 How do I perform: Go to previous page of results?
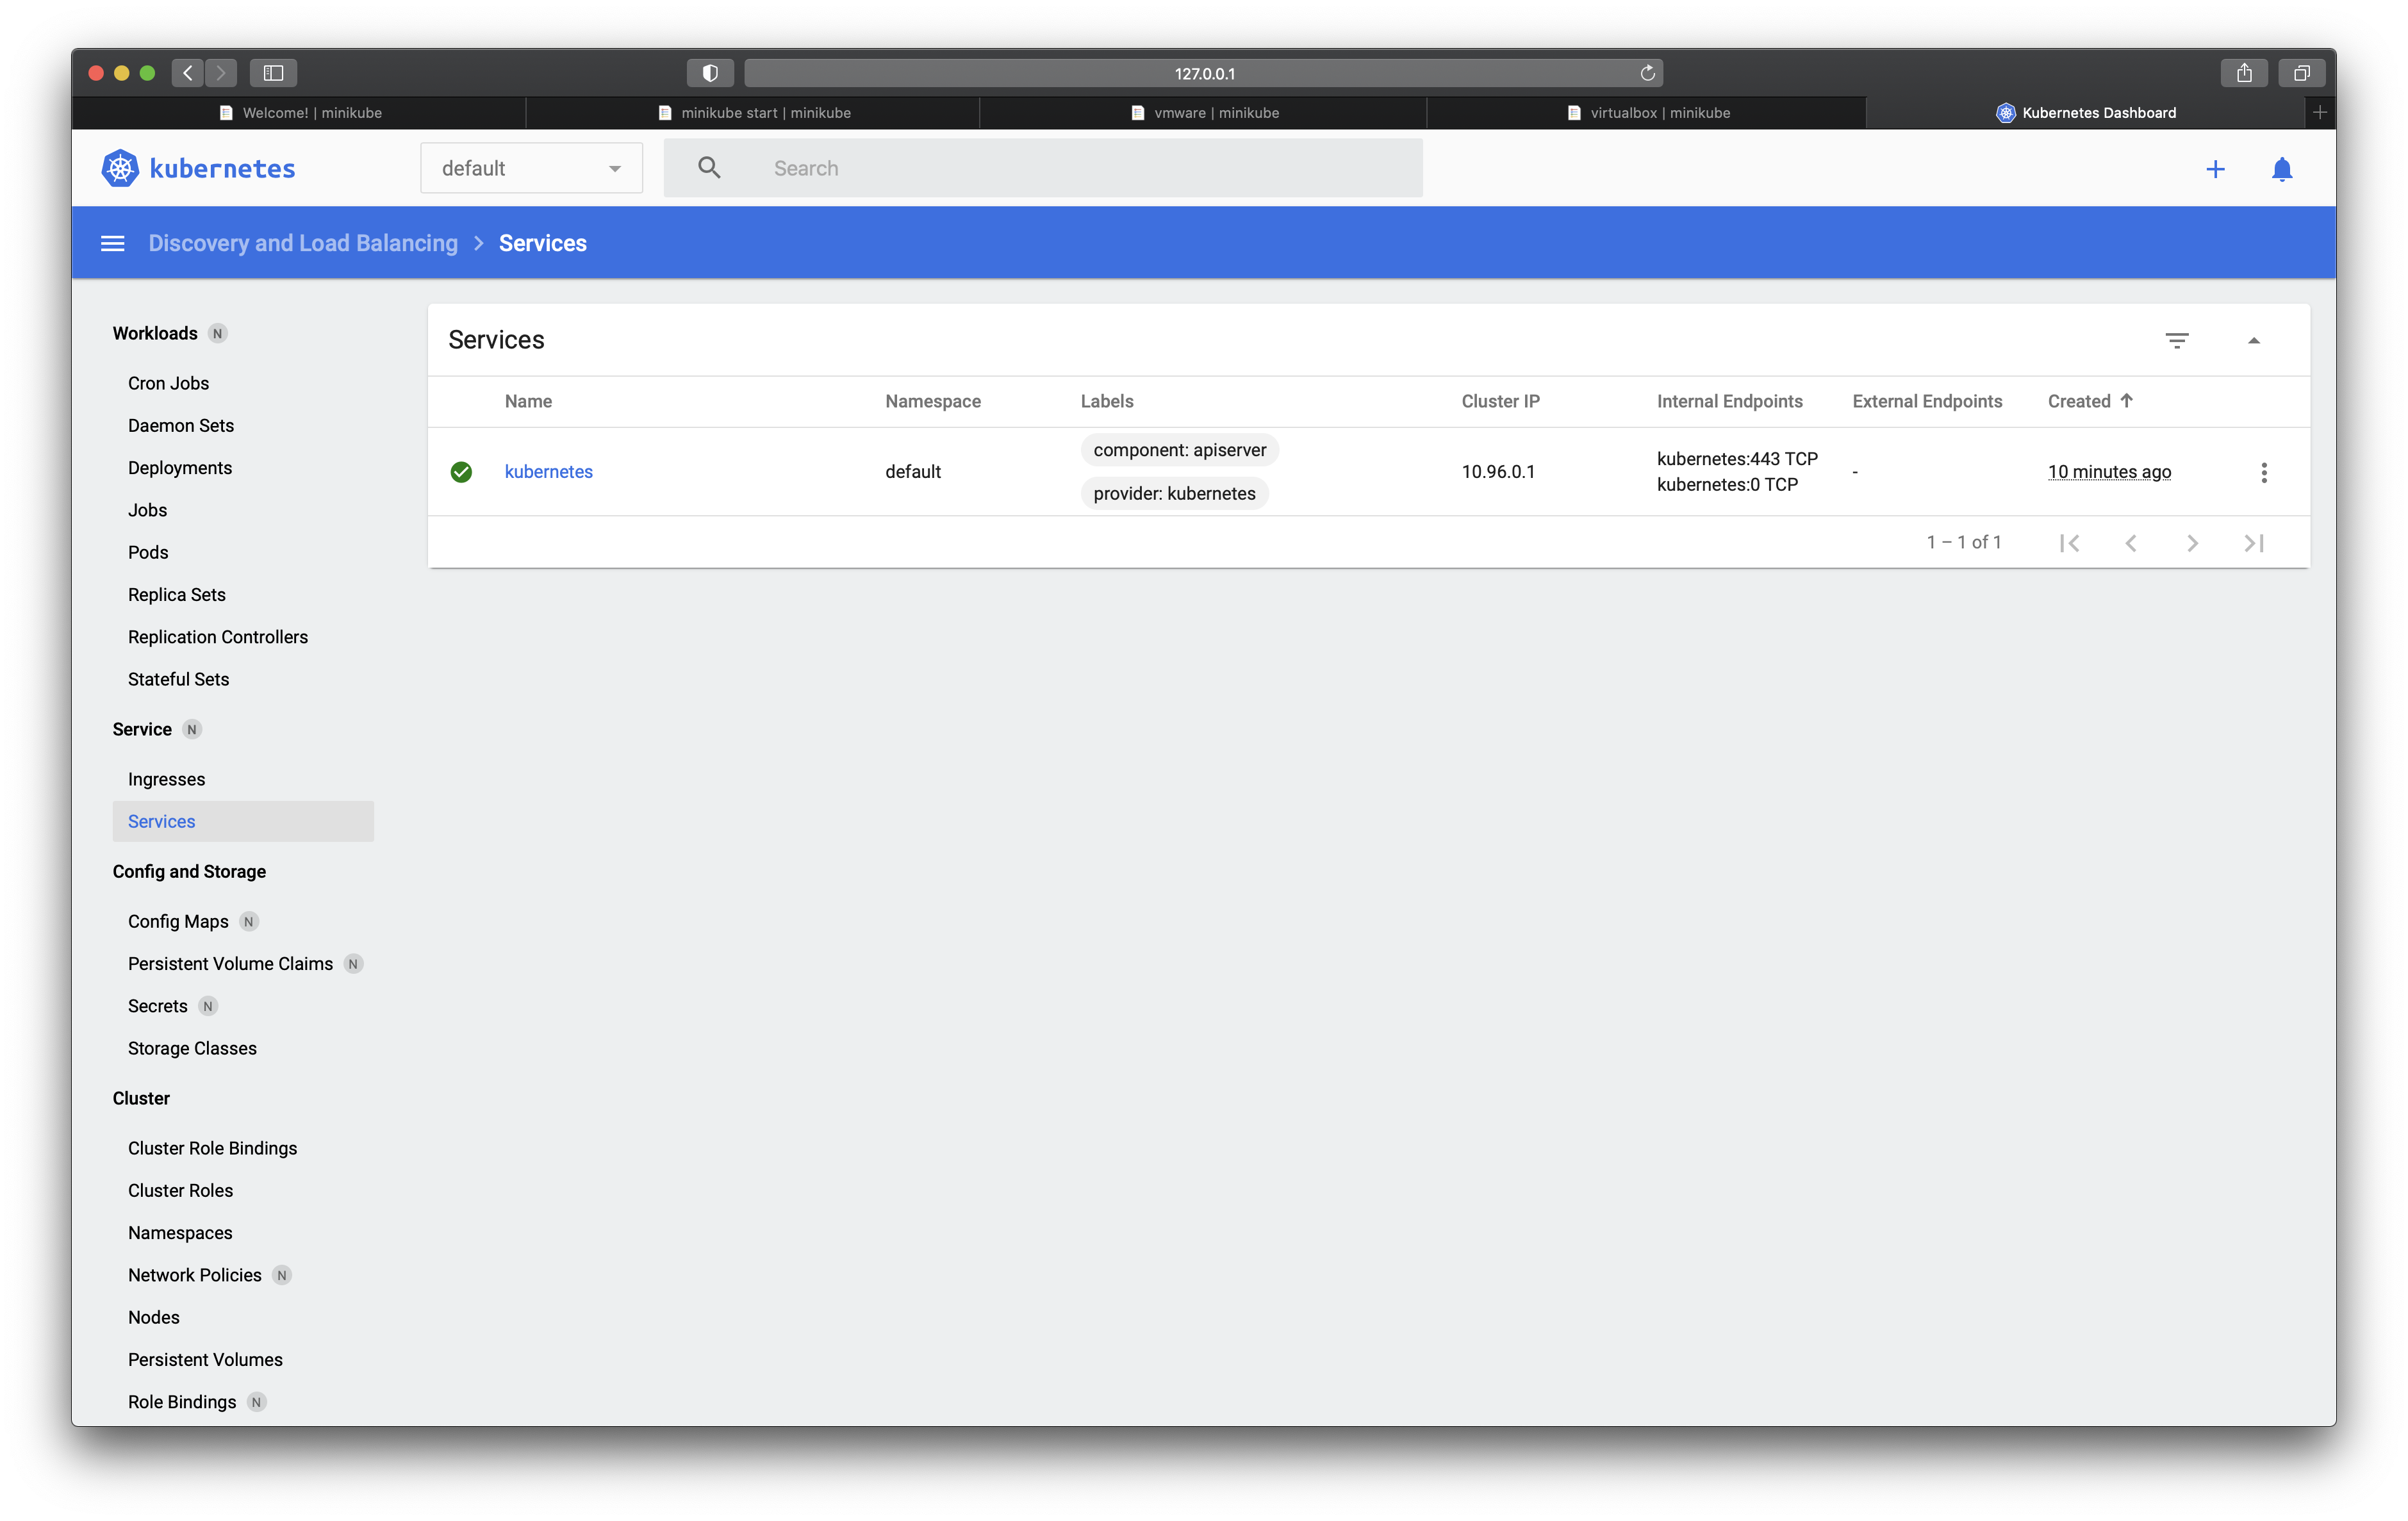[x=2130, y=543]
